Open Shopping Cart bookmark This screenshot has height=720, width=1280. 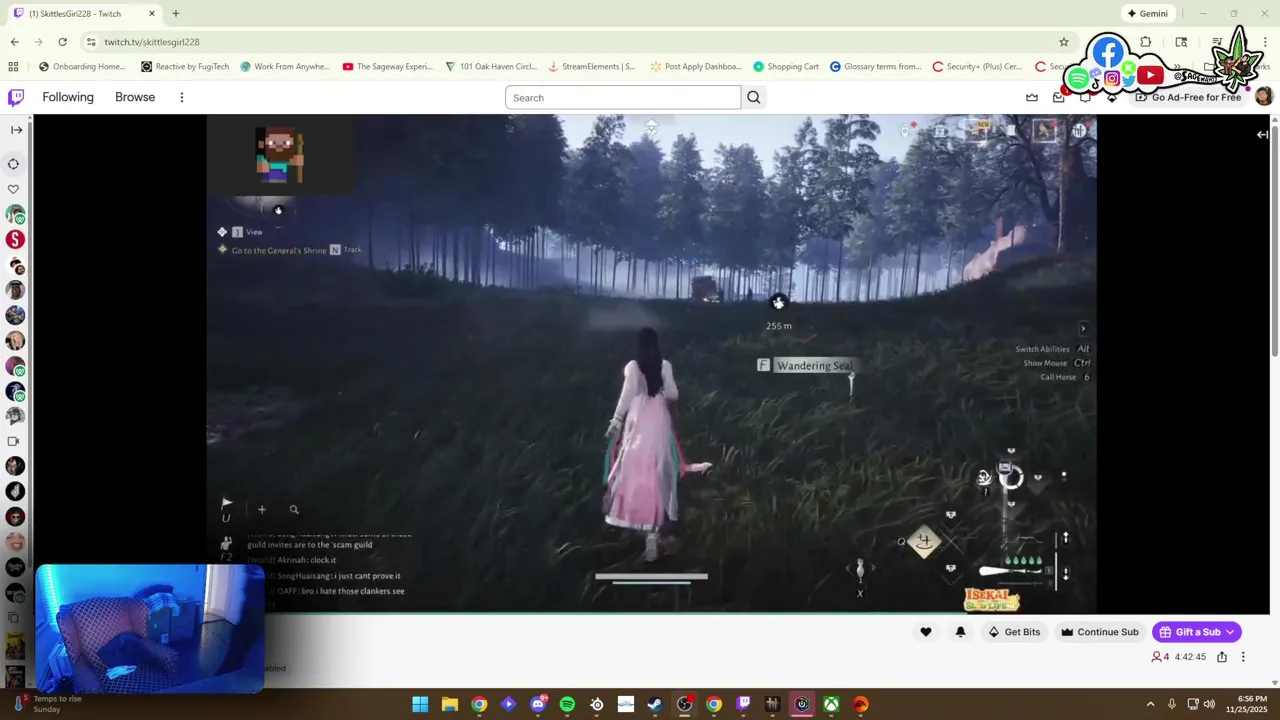click(786, 67)
